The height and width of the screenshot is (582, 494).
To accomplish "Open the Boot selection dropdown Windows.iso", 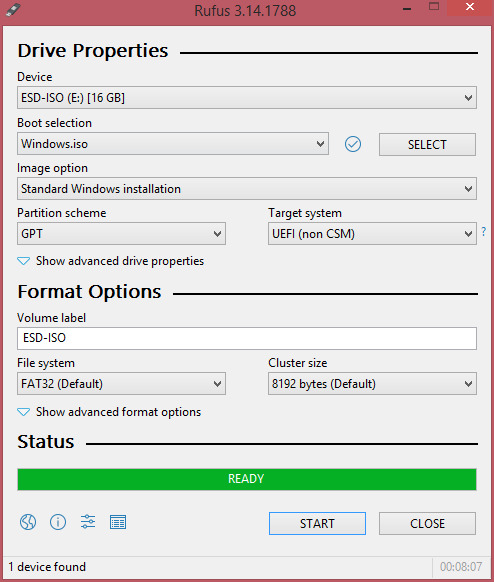I will 173,144.
